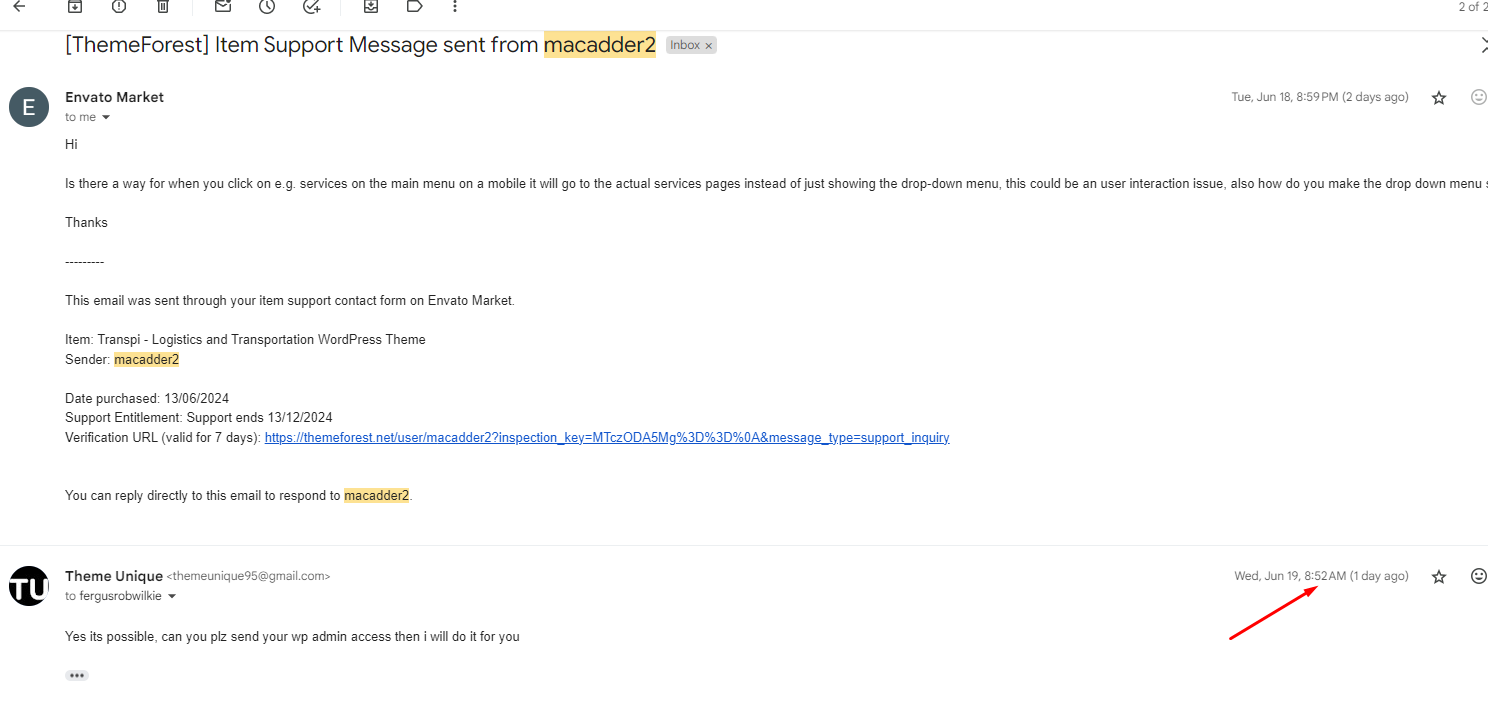The width and height of the screenshot is (1488, 719).
Task: Open the Move to folder icon
Action: pos(371,6)
